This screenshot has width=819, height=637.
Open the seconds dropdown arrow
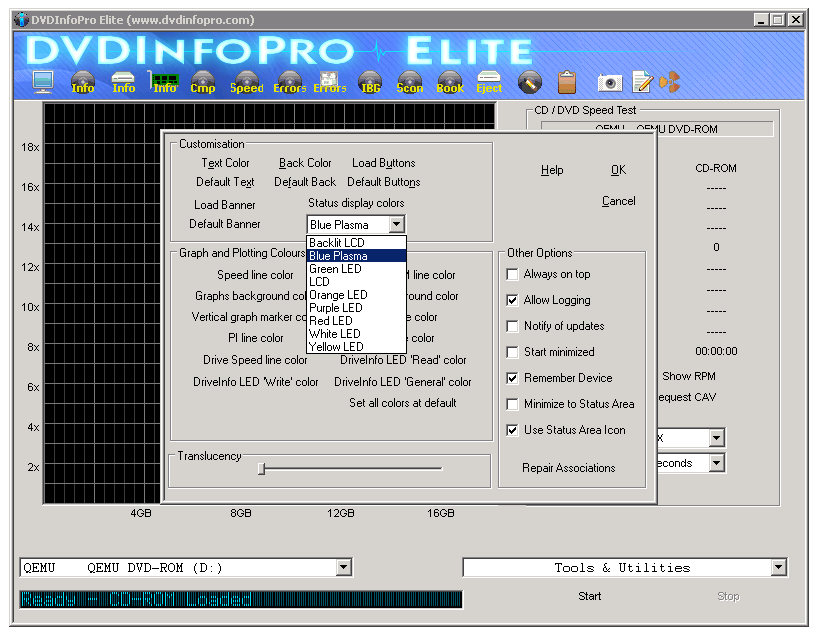tap(717, 463)
